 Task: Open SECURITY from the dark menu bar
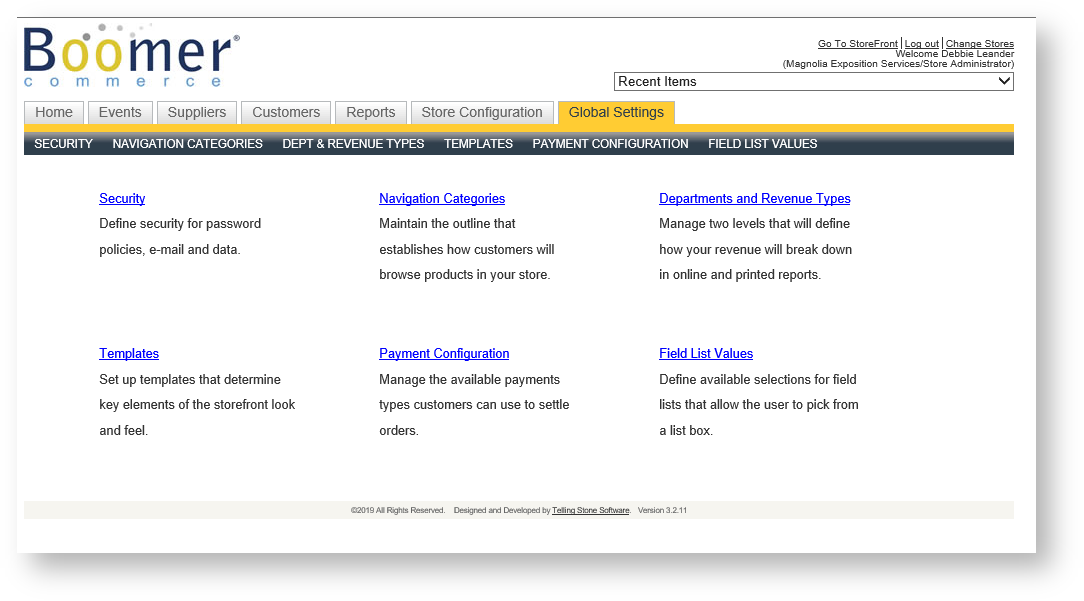point(62,143)
